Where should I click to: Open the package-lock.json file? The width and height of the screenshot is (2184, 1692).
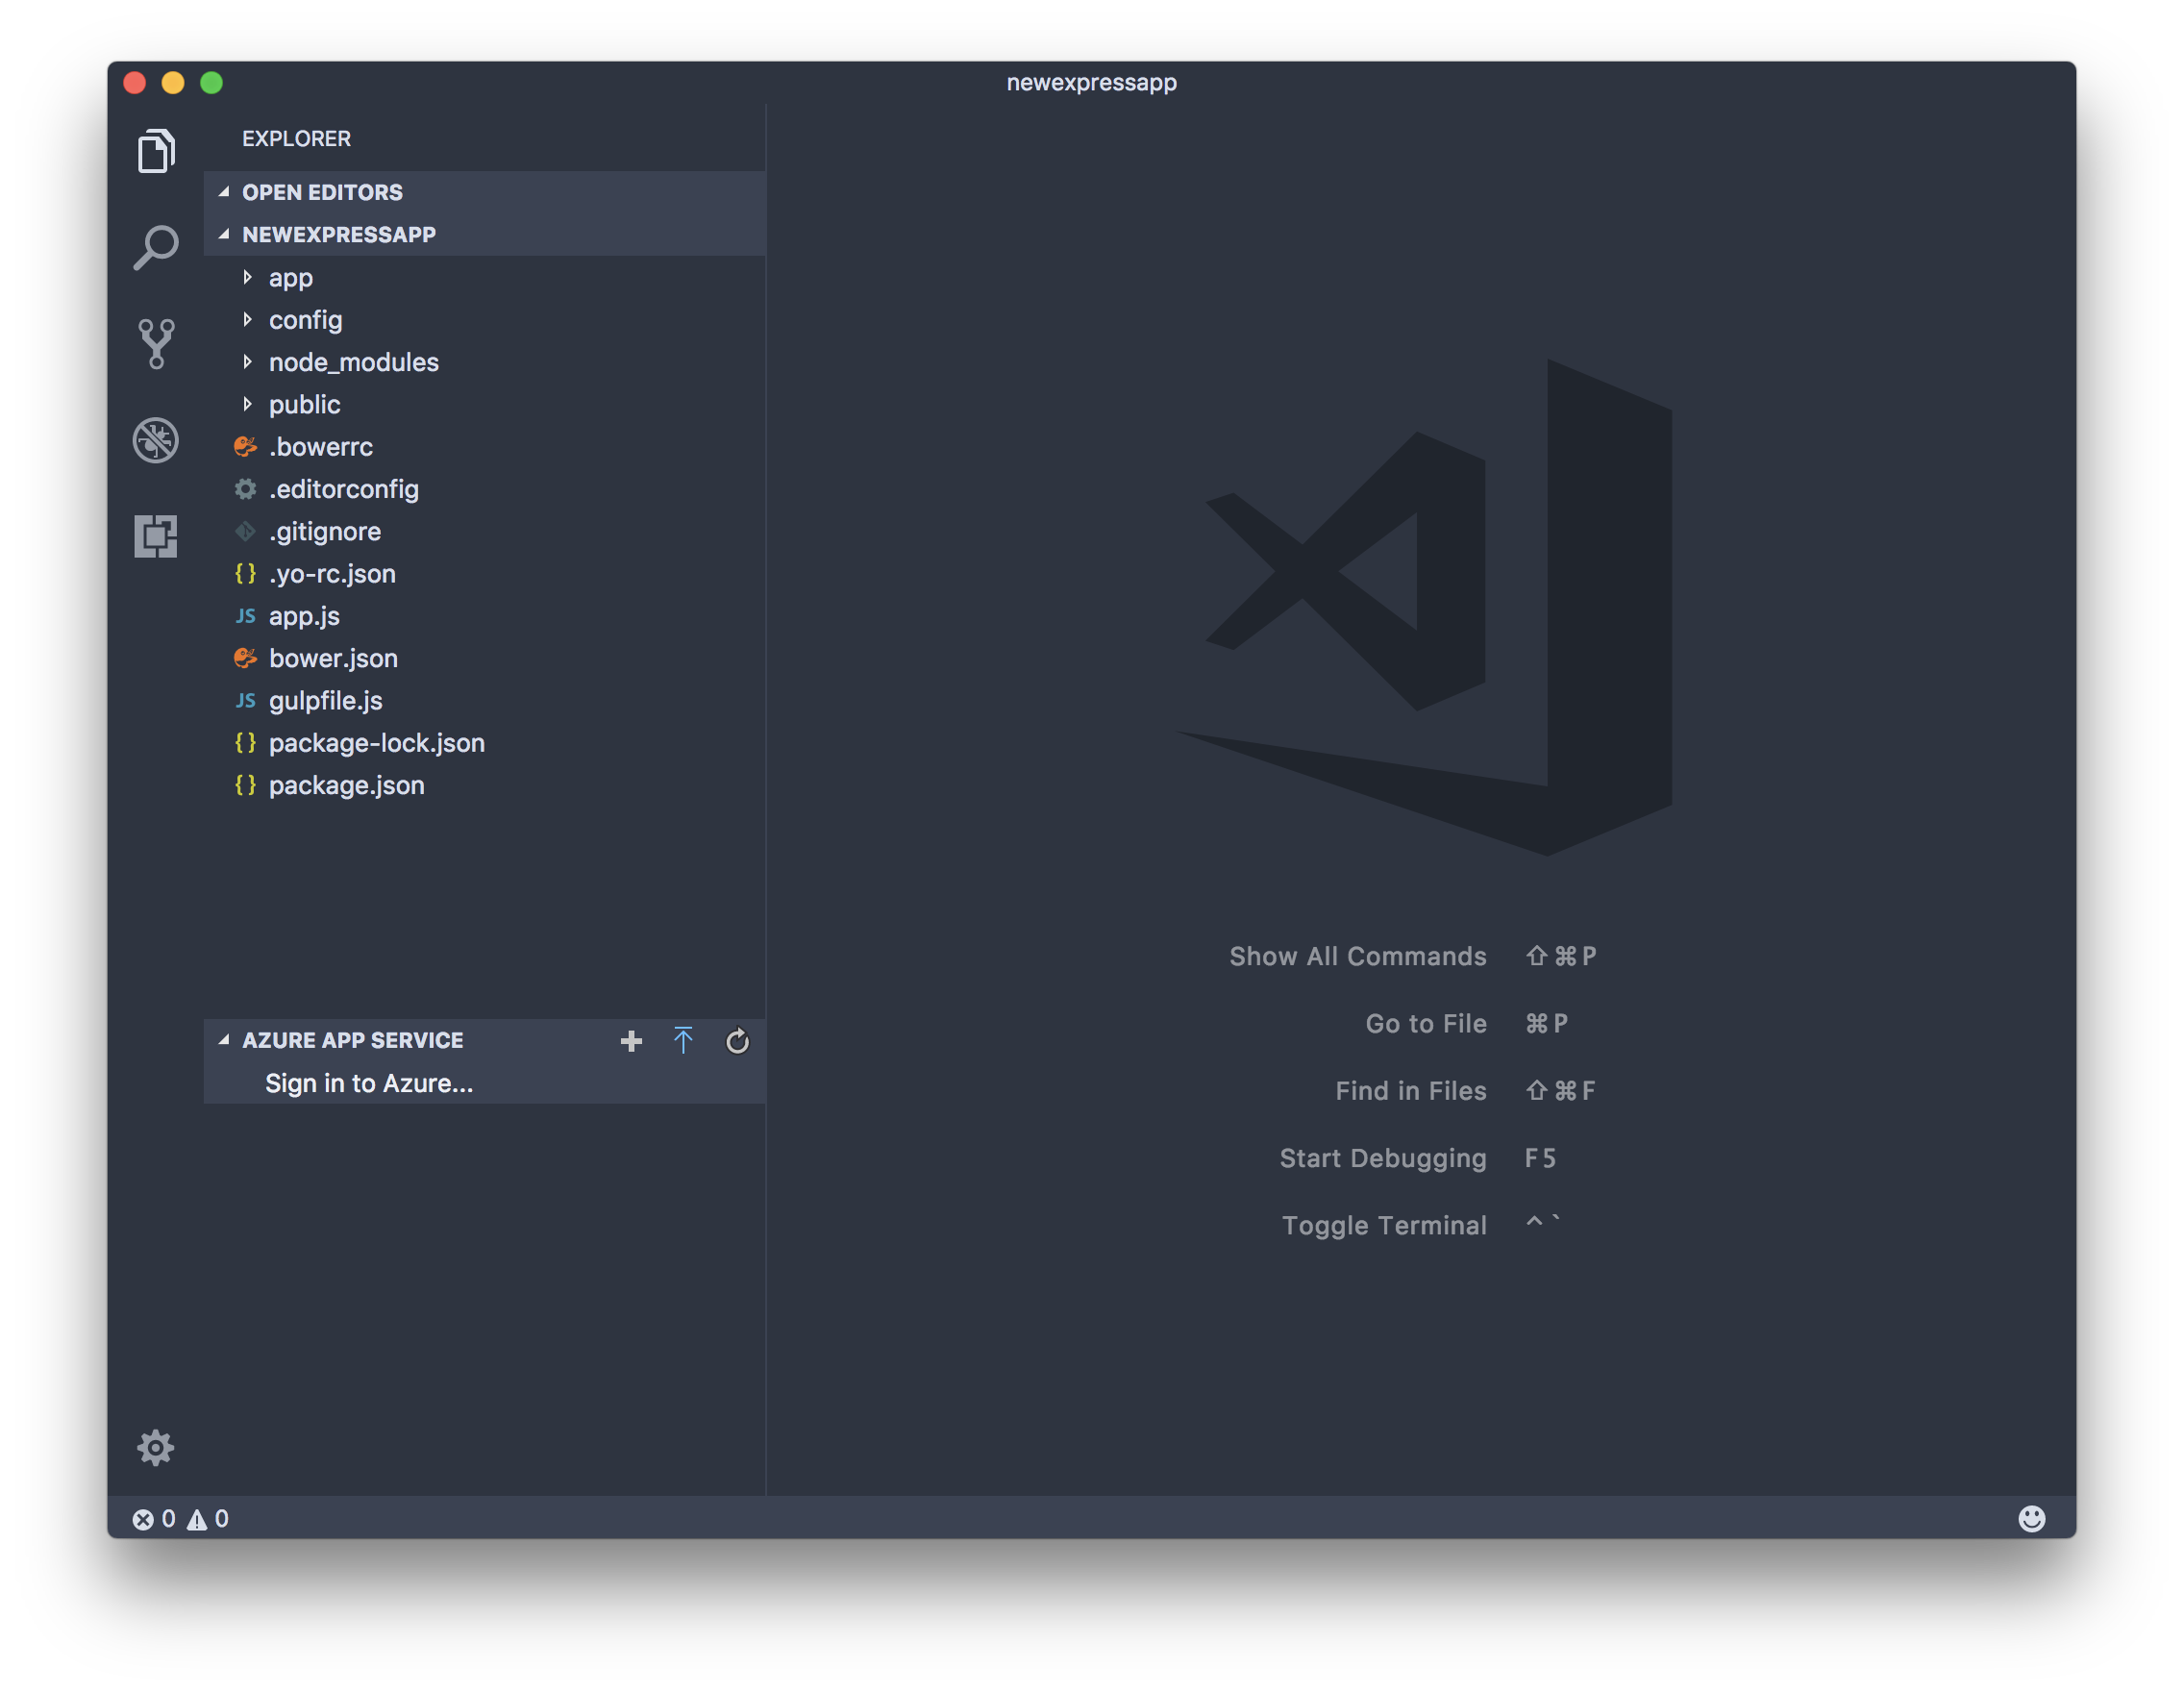coord(485,743)
